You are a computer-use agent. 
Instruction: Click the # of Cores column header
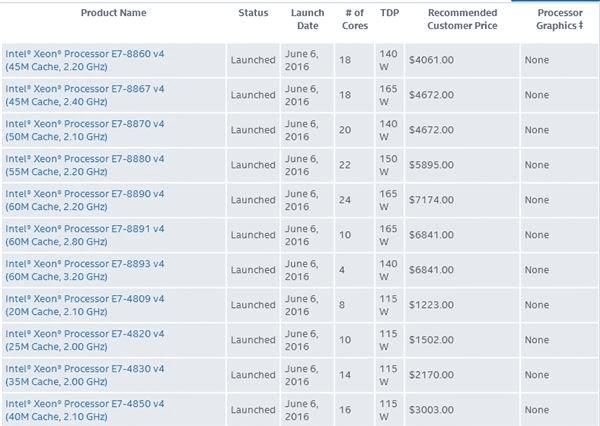coord(352,19)
